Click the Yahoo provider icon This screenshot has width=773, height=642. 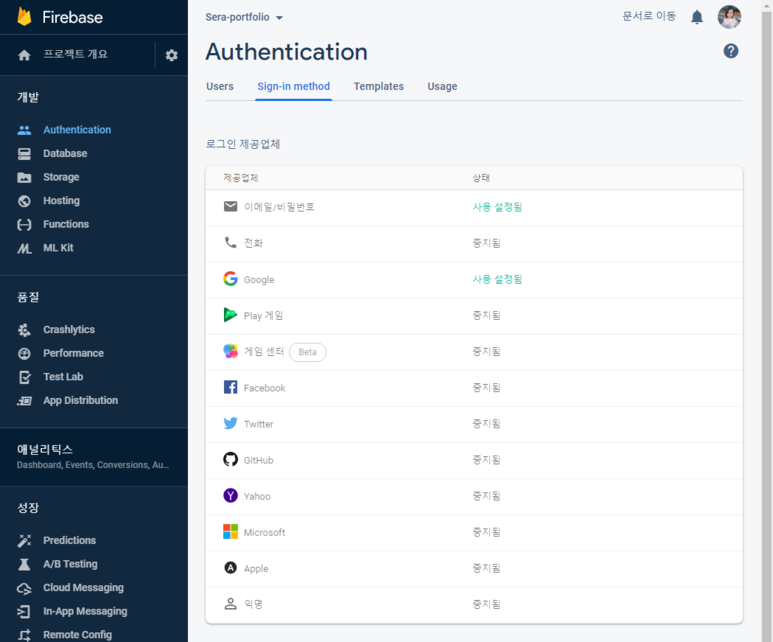pos(230,496)
